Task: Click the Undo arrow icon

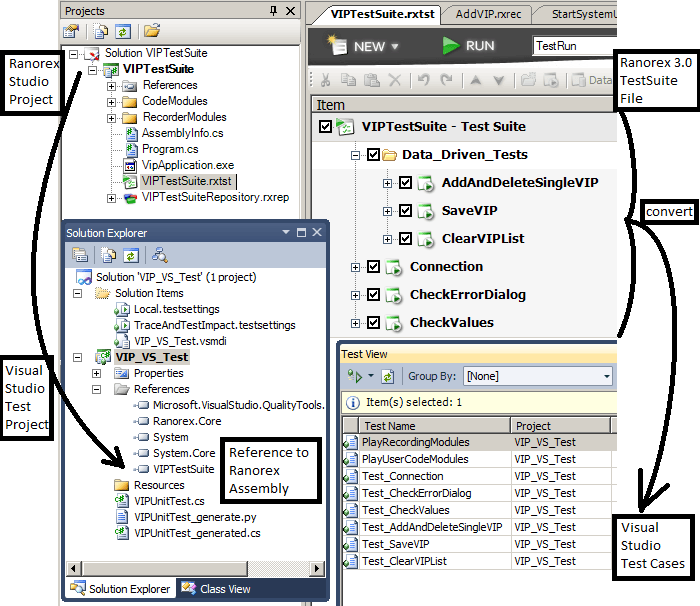Action: tap(423, 80)
